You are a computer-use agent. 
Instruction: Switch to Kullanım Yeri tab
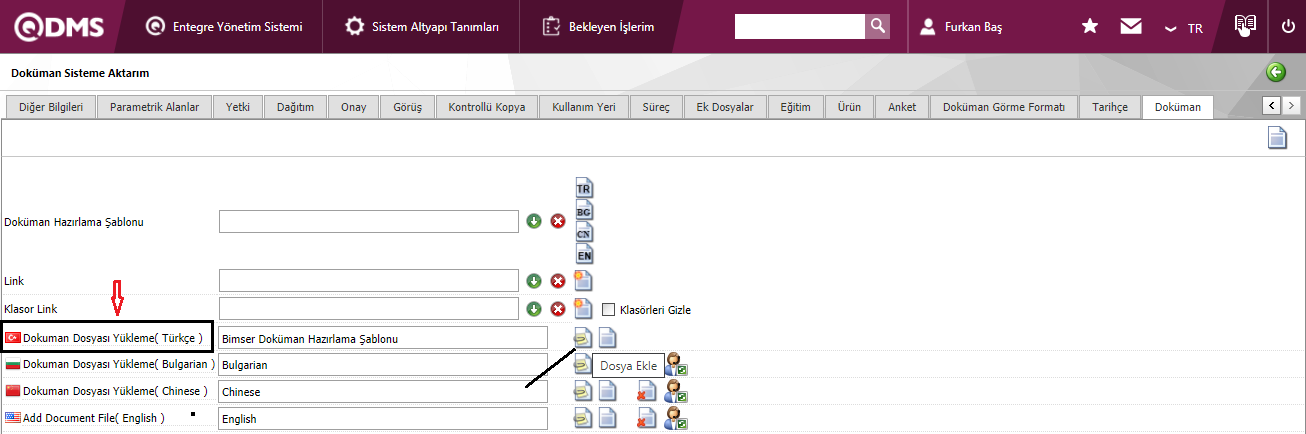tap(583, 107)
